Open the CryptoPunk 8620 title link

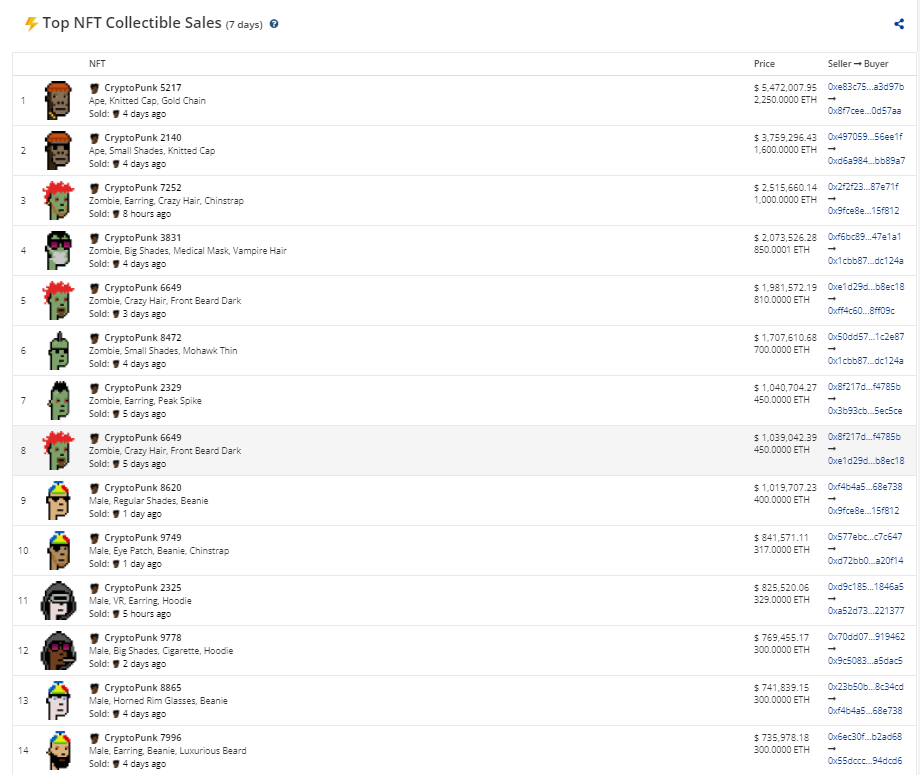point(143,488)
